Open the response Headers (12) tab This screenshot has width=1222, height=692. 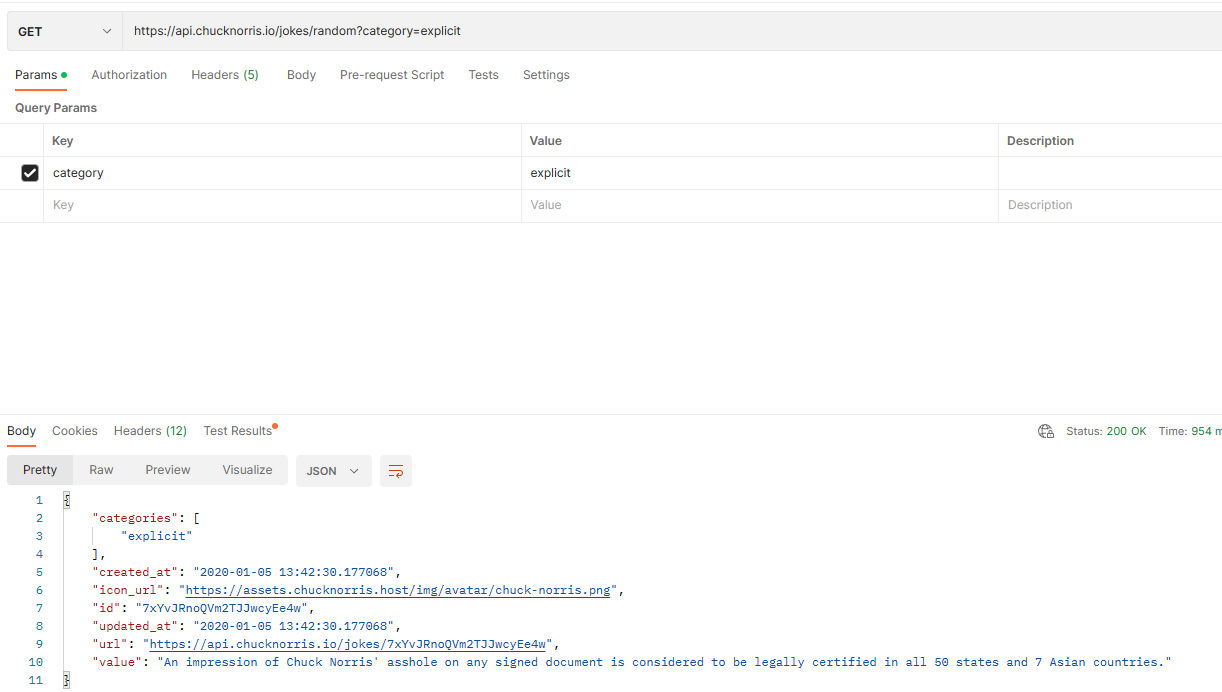[150, 431]
